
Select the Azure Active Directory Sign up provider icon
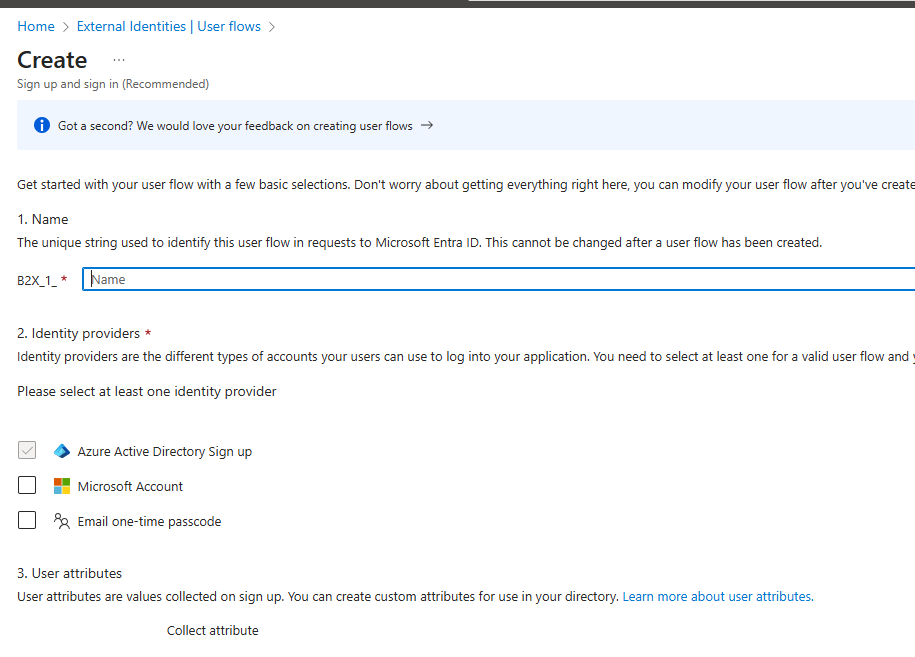click(62, 451)
